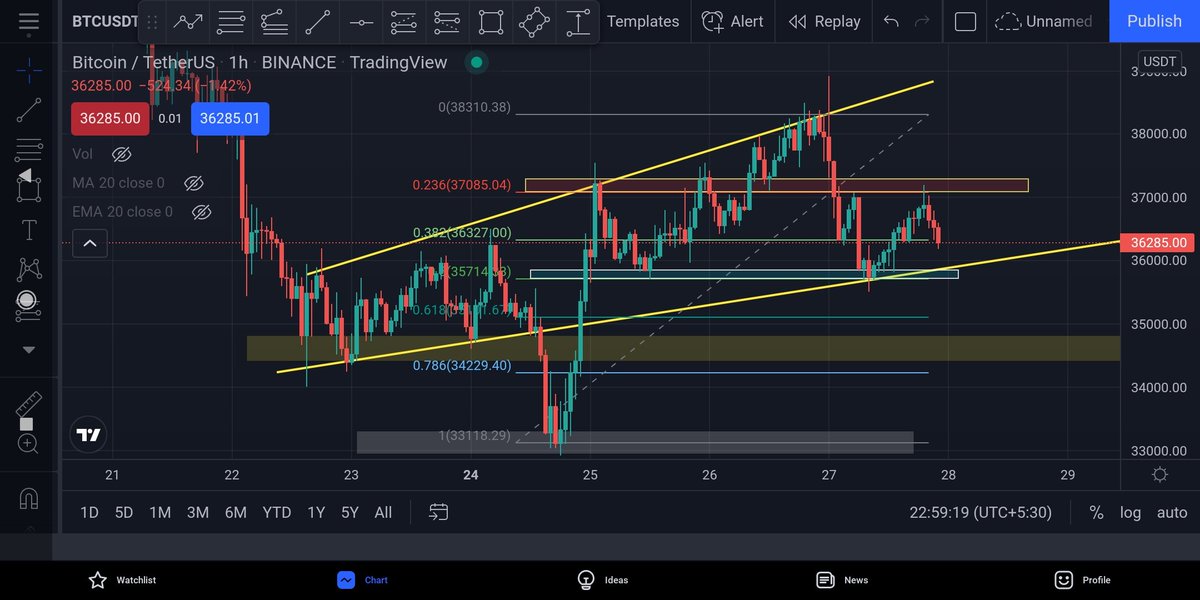Expand more left sidebar tools arrow
Screen dimensions: 1200x600
(x=29, y=350)
